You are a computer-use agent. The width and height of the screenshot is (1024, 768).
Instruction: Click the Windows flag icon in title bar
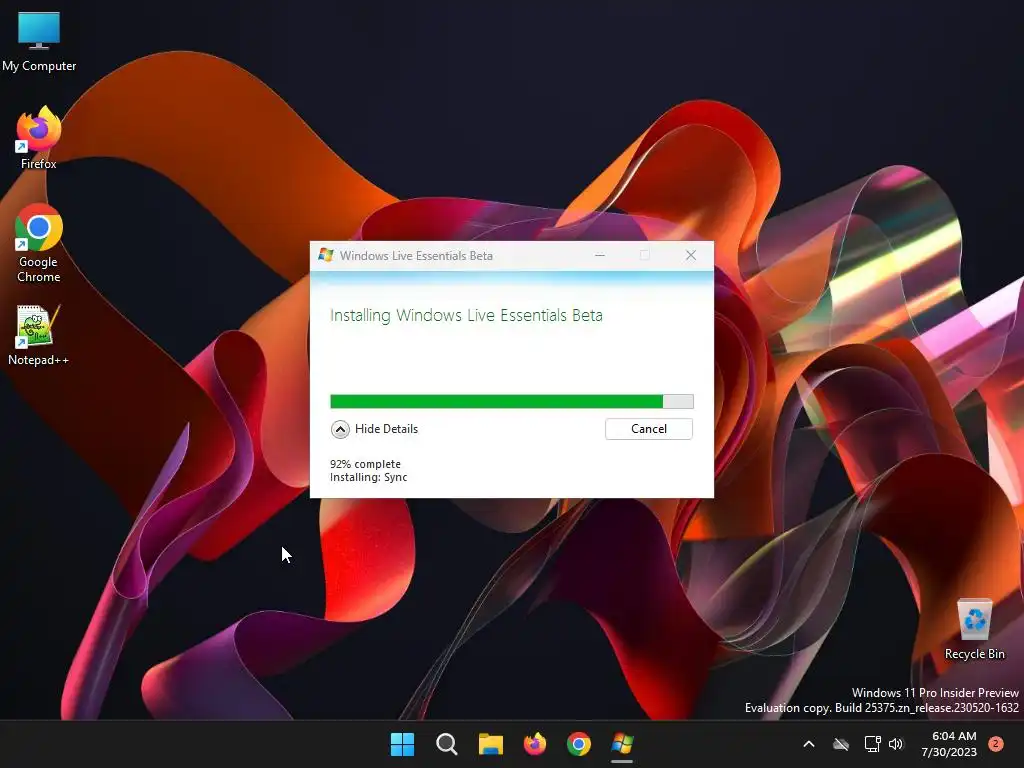pos(326,255)
